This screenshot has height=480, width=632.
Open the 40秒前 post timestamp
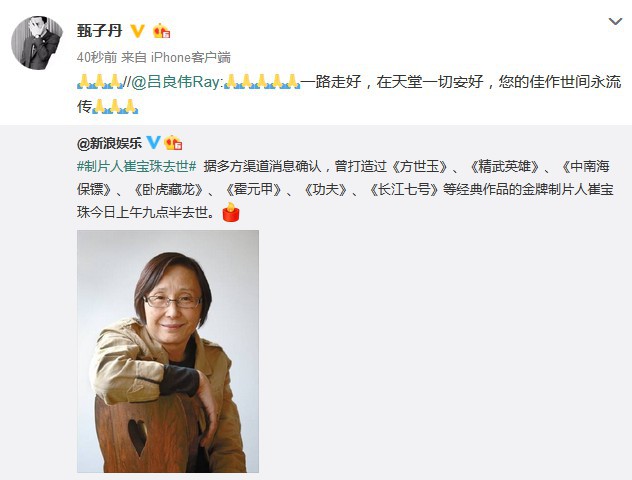coord(97,58)
